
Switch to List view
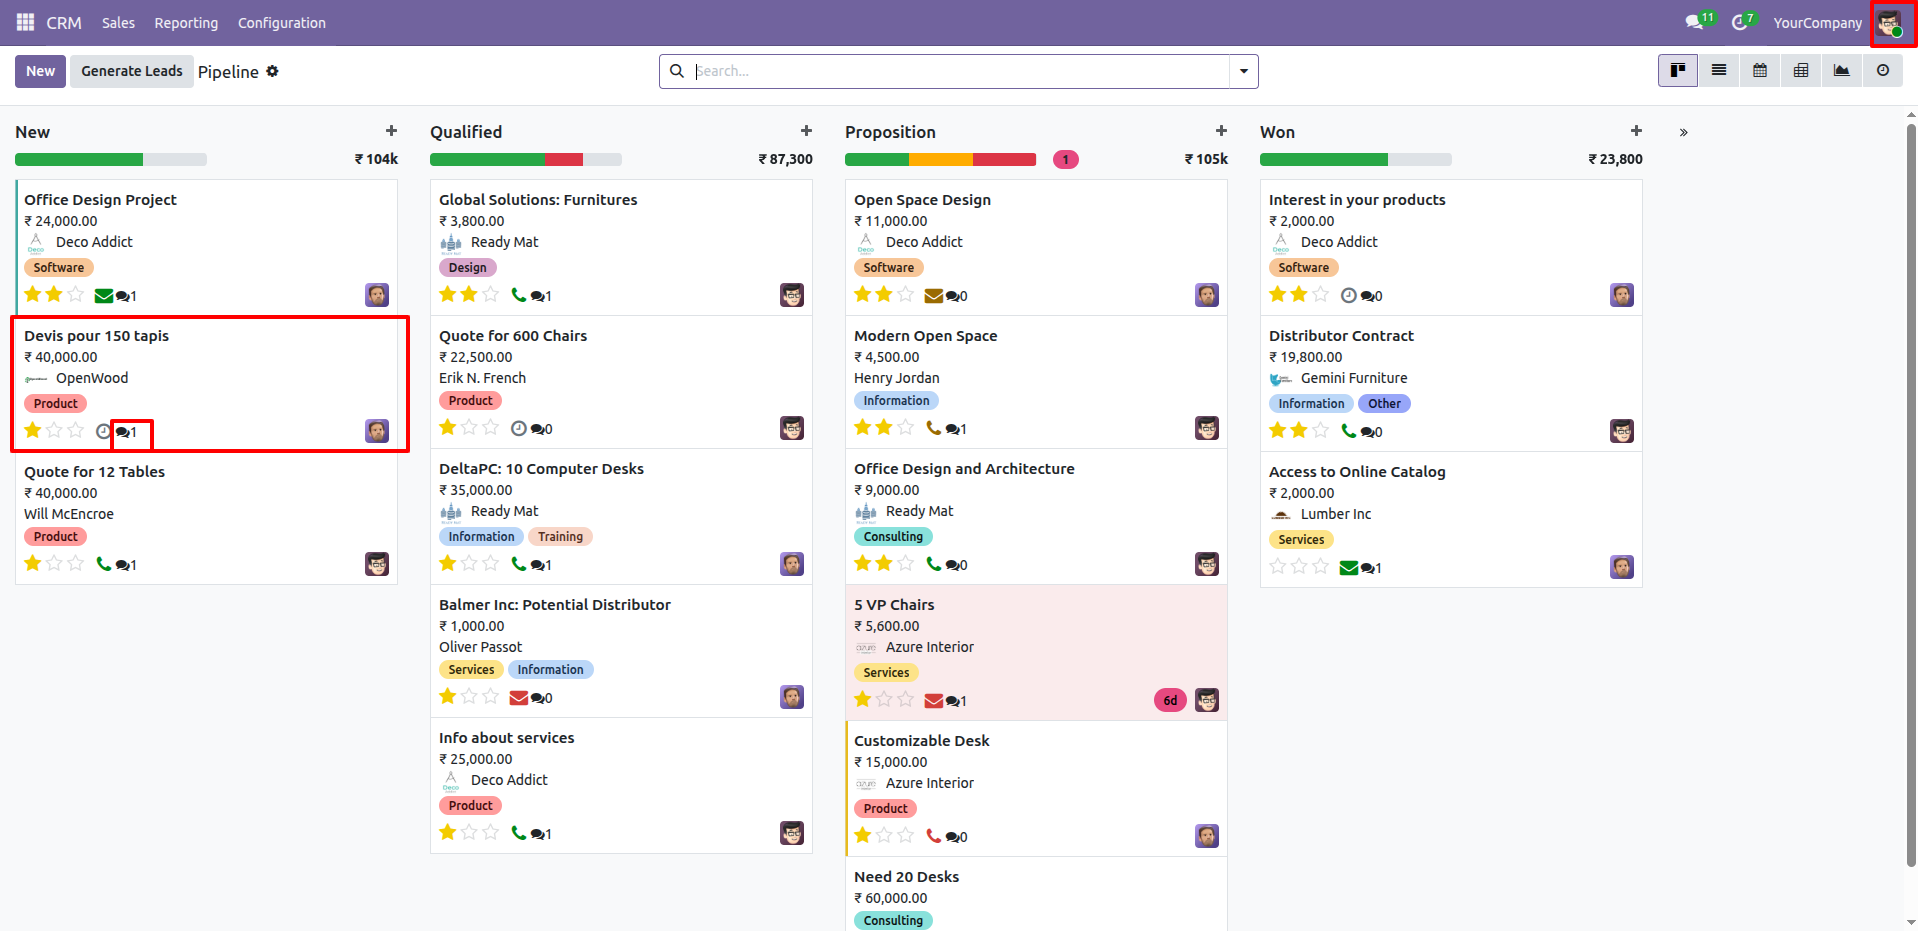[x=1719, y=71]
